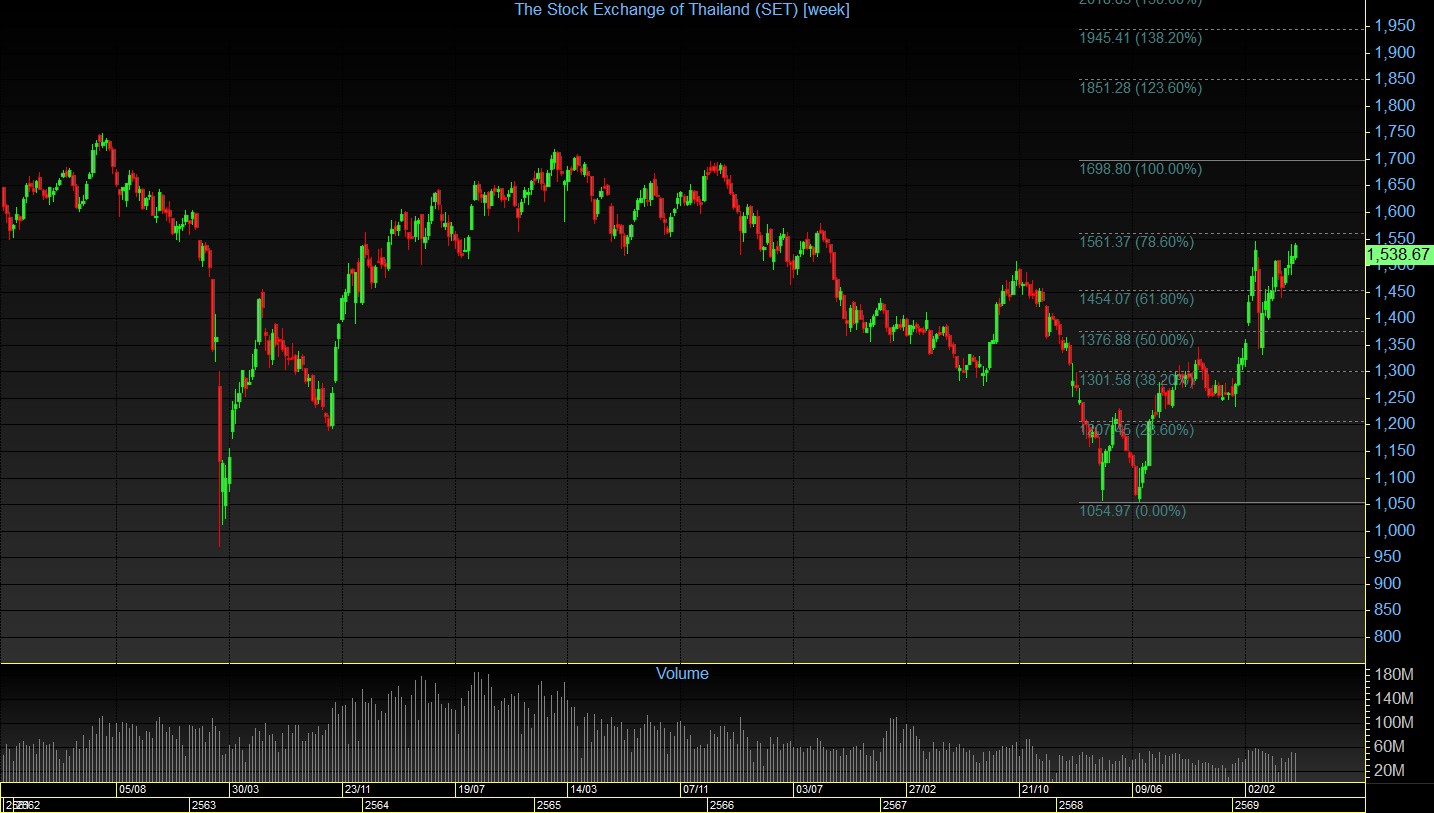The width and height of the screenshot is (1434, 813).
Task: Click the 1698.80 (100.00%) Fibonacci label
Action: (x=1140, y=169)
